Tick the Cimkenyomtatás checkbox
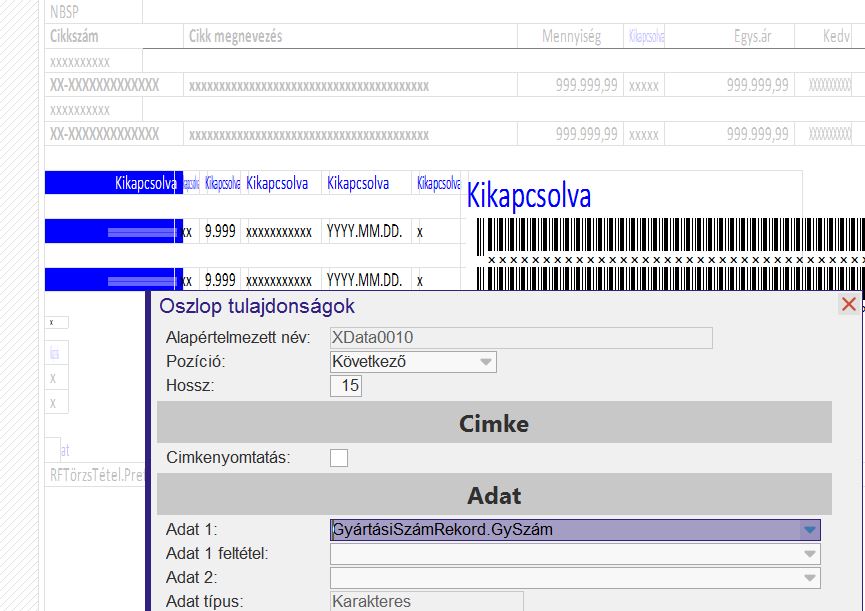Image resolution: width=865 pixels, height=611 pixels. point(339,458)
